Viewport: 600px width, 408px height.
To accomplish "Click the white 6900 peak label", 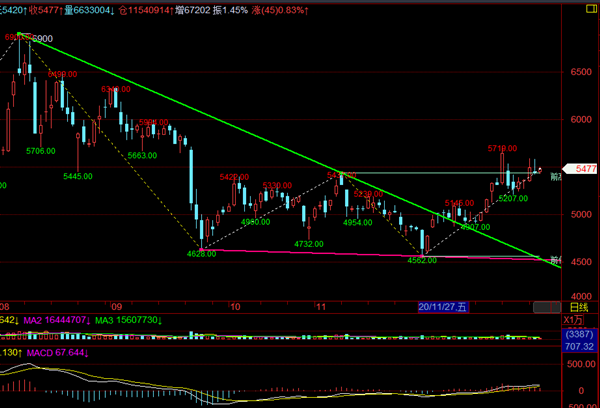I will coord(42,39).
